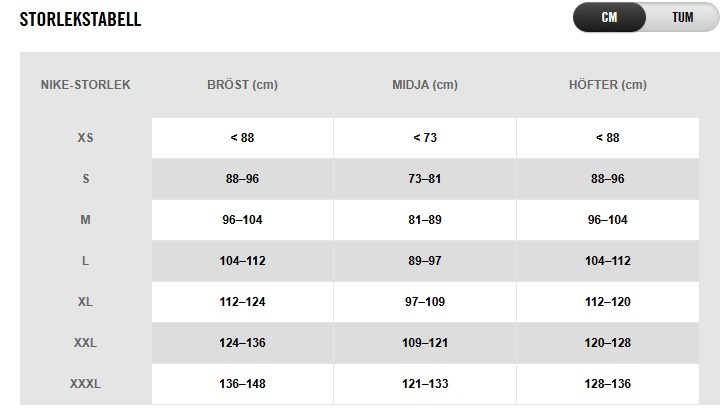This screenshot has width=728, height=411.
Task: Switch size units to TUM
Action: [682, 18]
